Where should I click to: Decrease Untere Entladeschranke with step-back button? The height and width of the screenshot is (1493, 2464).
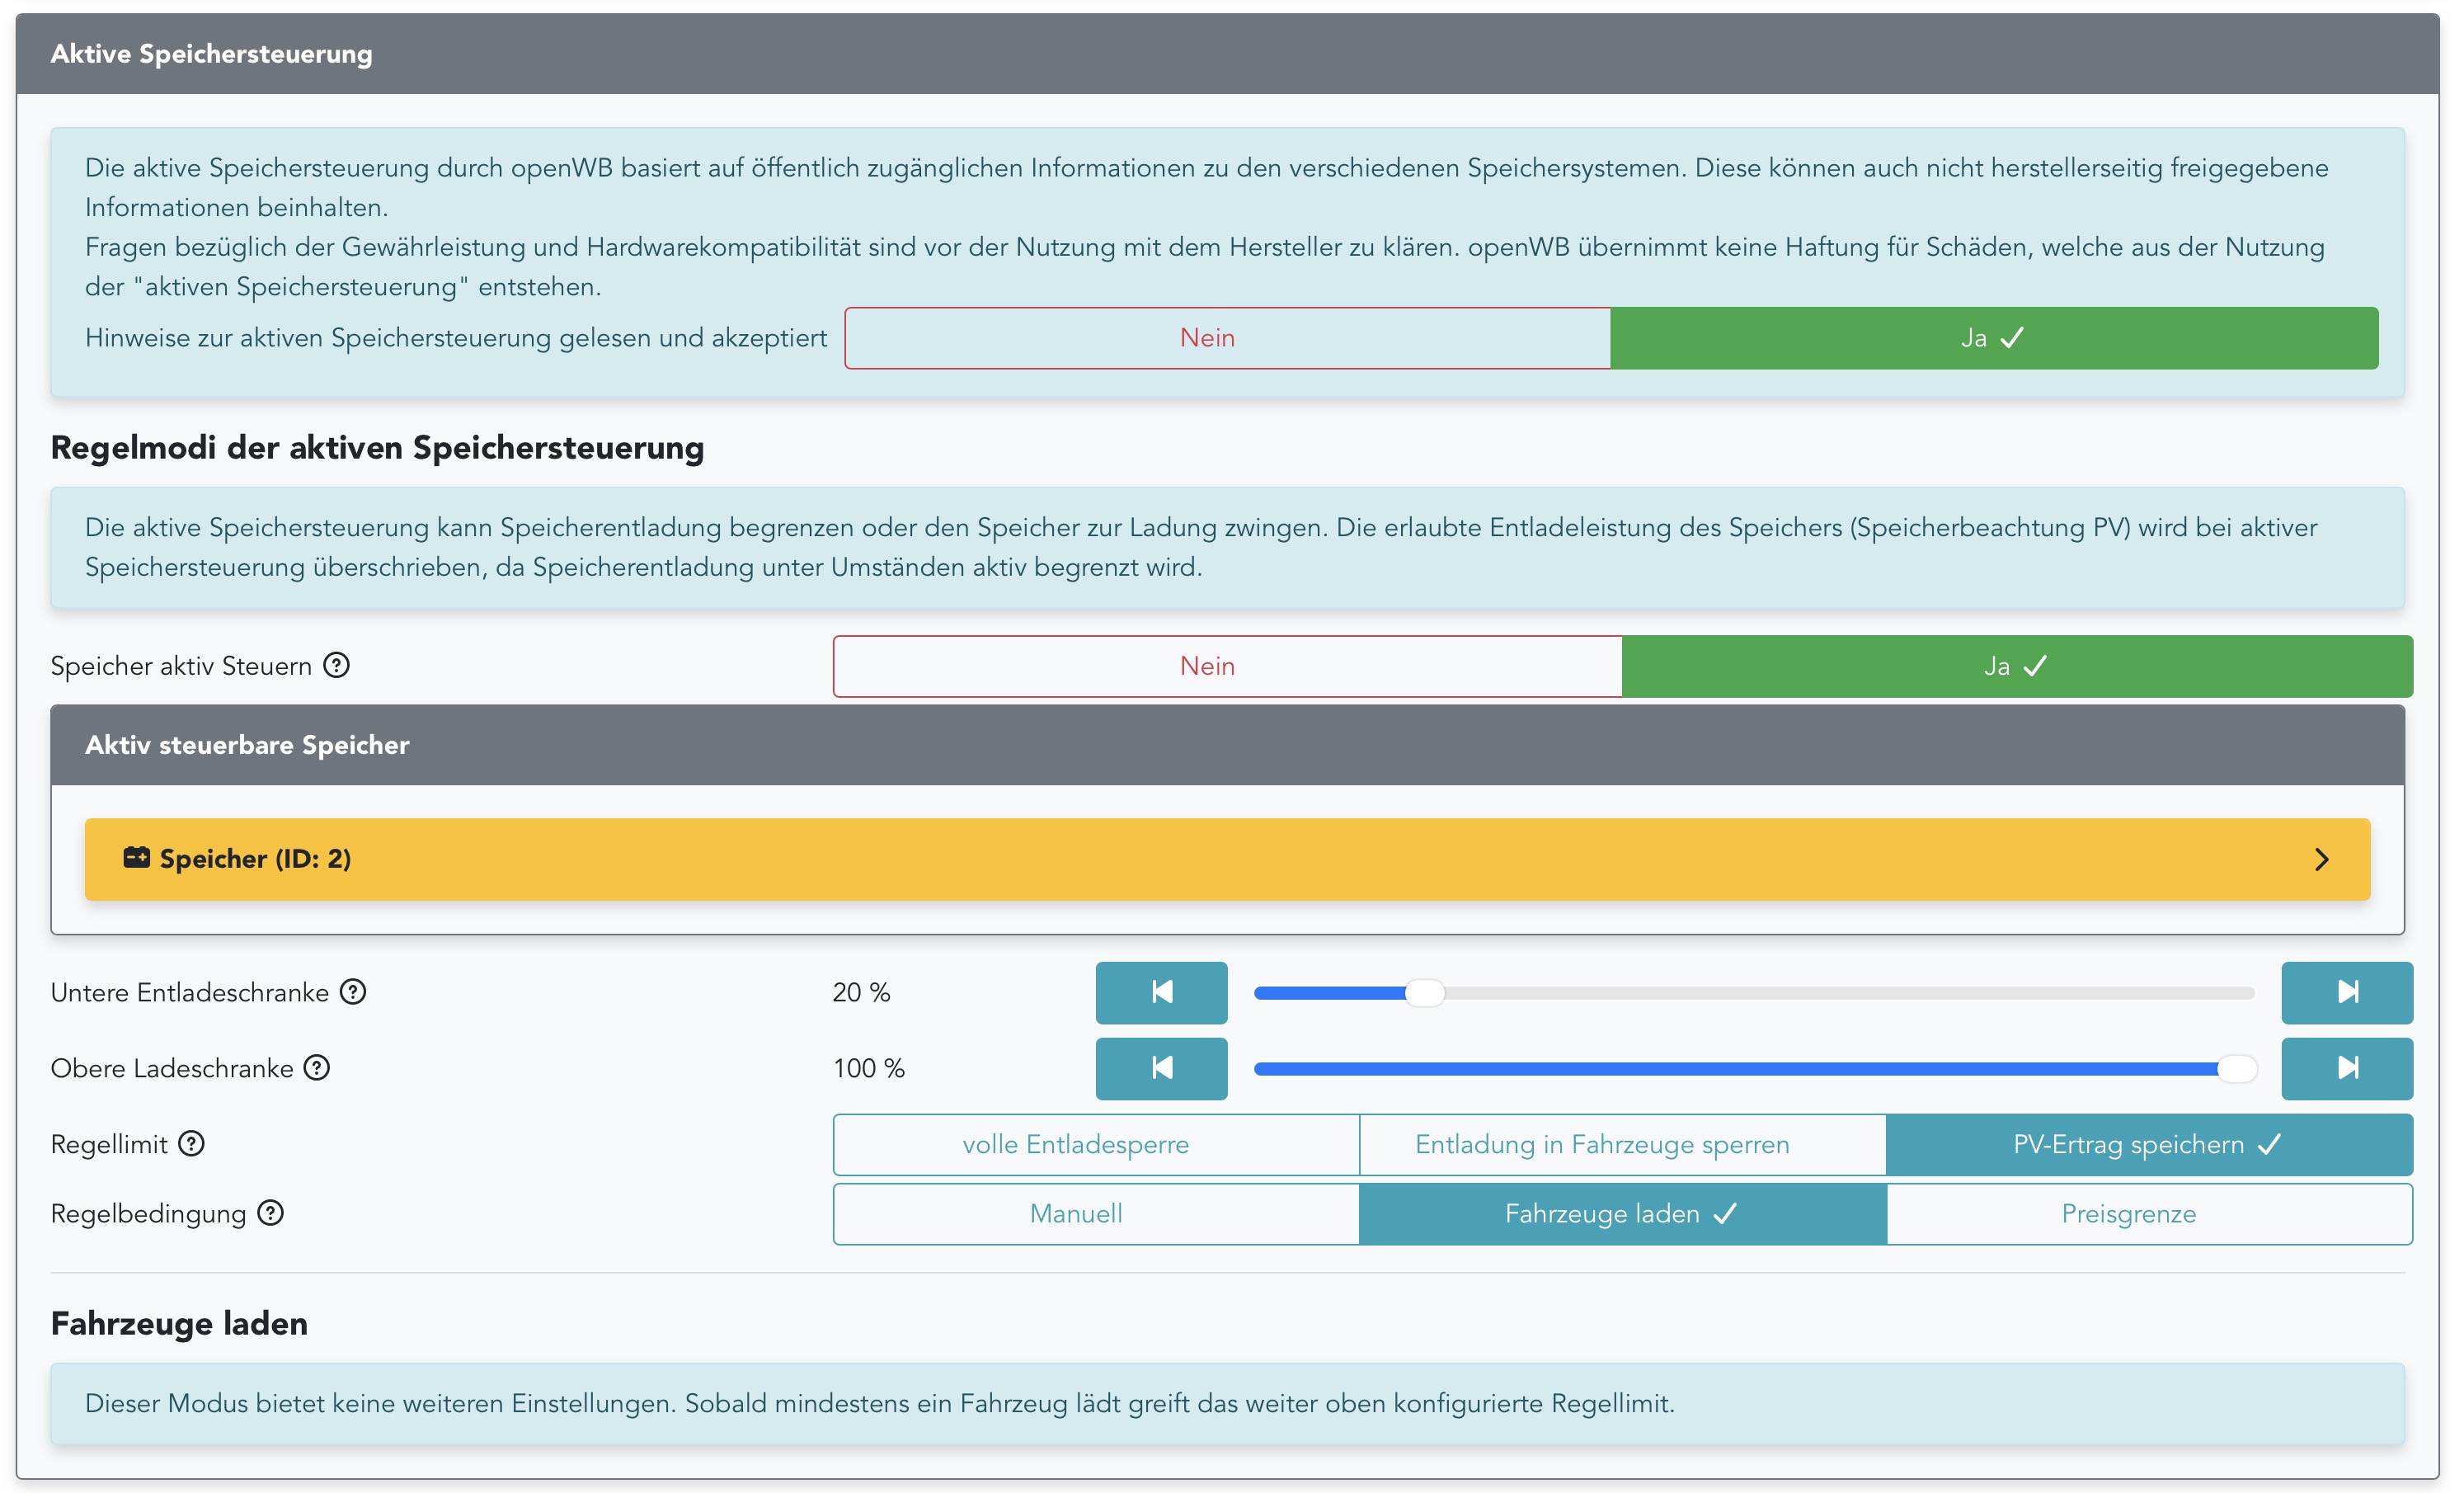point(1161,992)
